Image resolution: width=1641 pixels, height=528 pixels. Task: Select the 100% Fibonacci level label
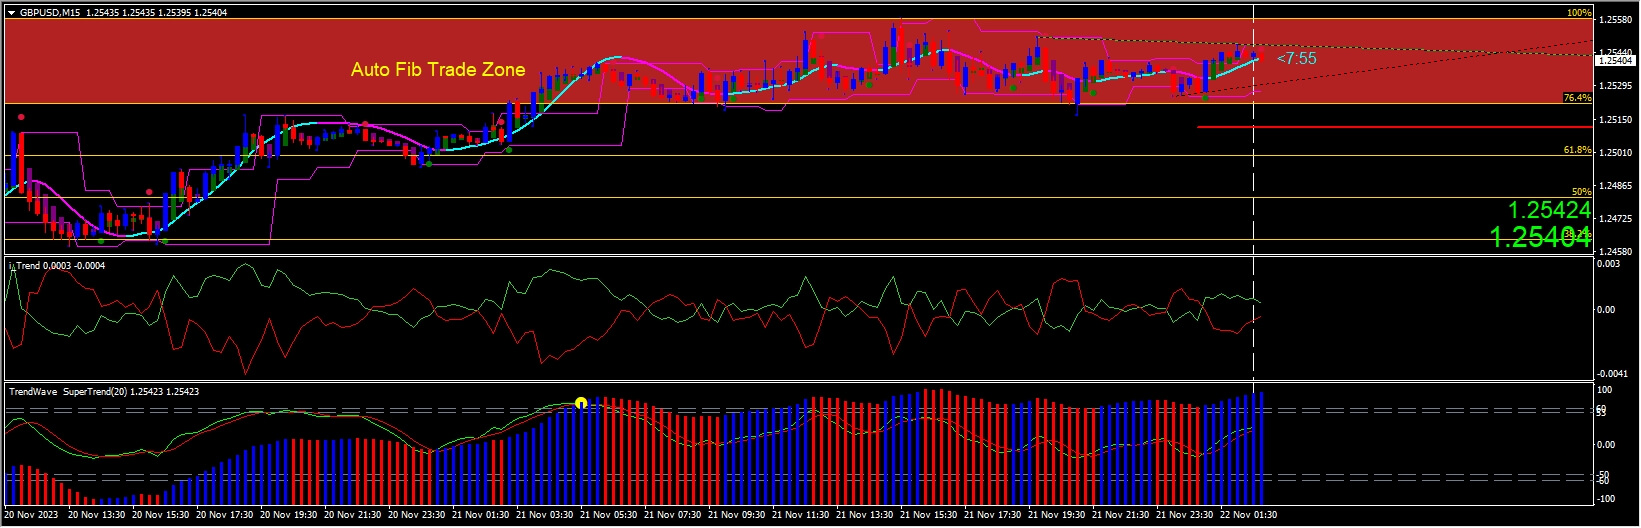(x=1579, y=13)
